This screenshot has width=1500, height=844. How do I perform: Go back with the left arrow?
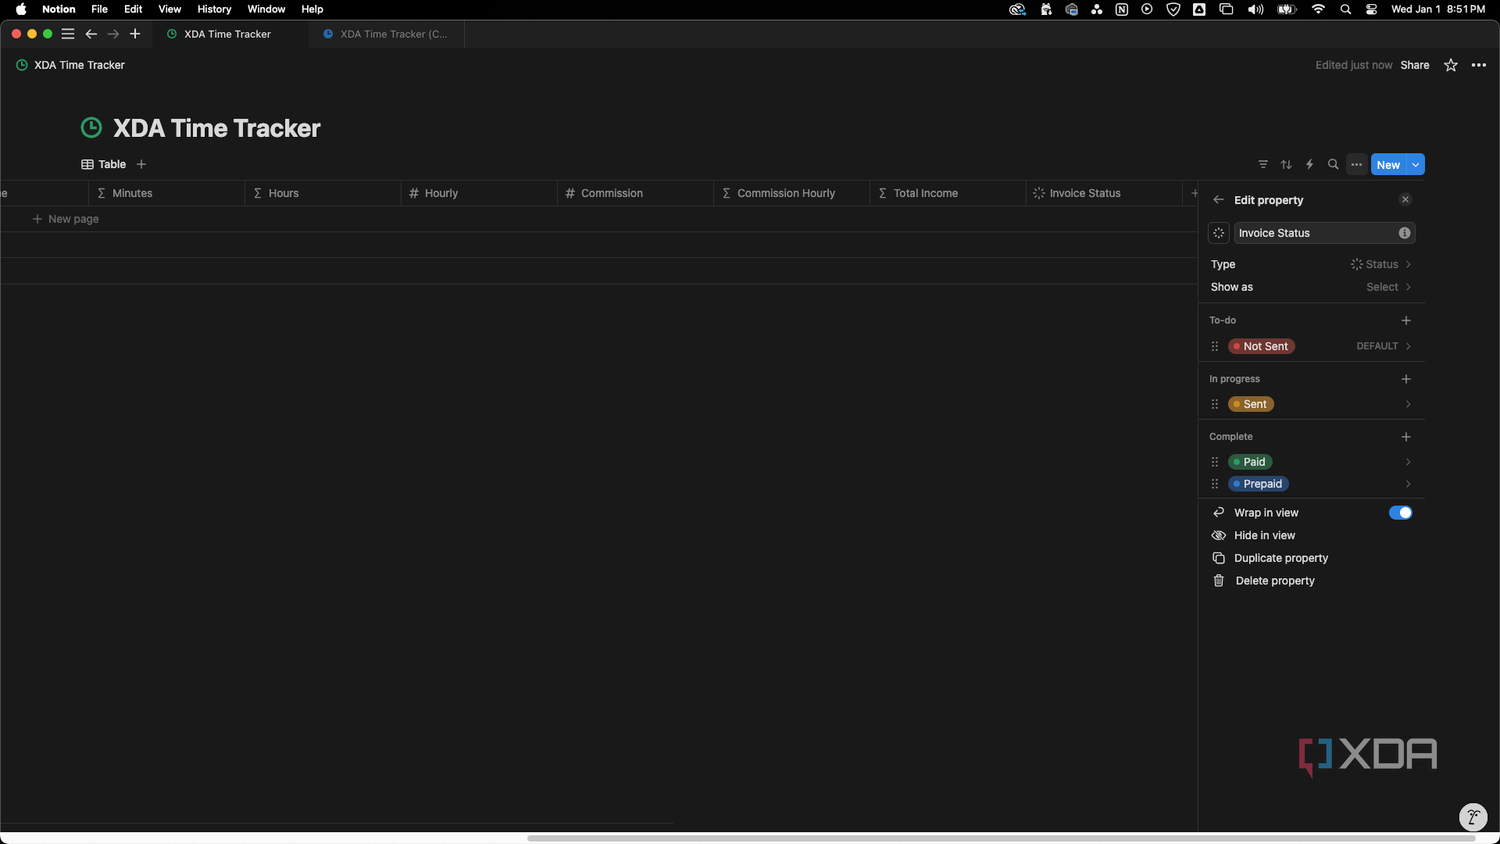pos(91,34)
